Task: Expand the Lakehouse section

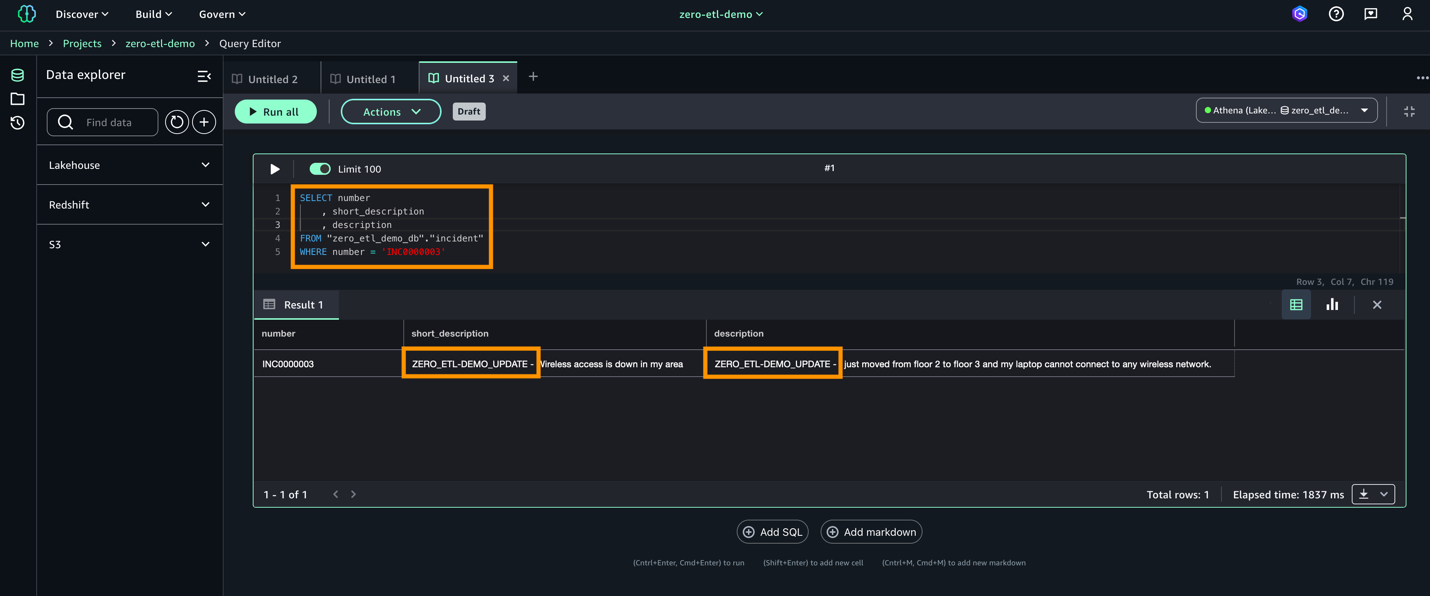Action: click(x=130, y=165)
